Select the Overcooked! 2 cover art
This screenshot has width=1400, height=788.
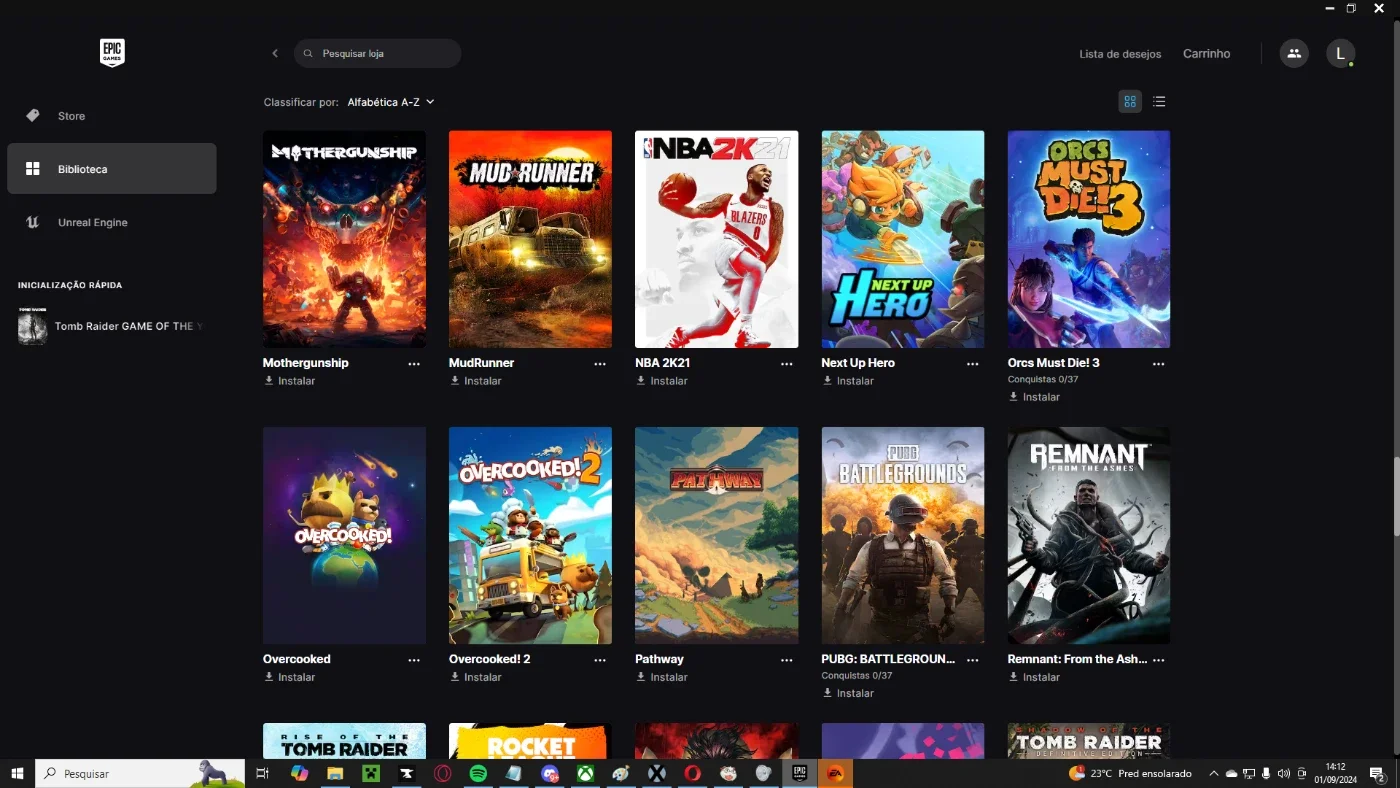click(x=530, y=535)
